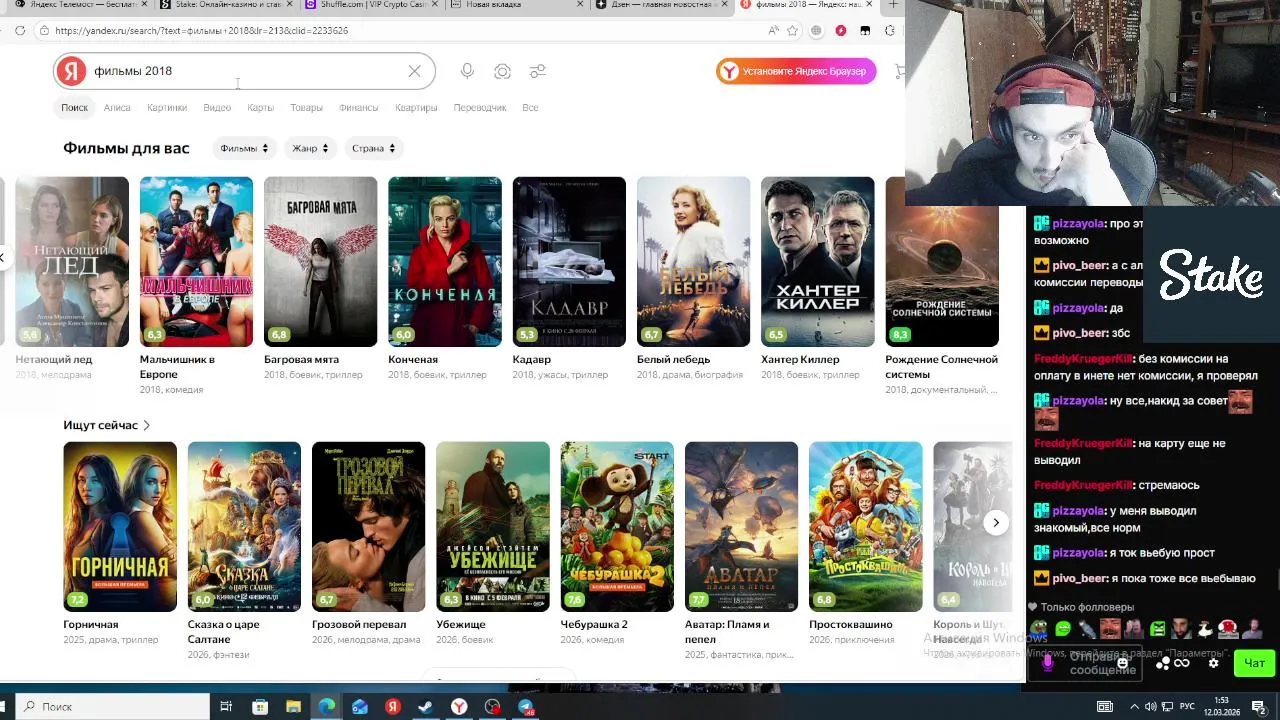Click the red extension icon in the browser toolbar

(841, 31)
